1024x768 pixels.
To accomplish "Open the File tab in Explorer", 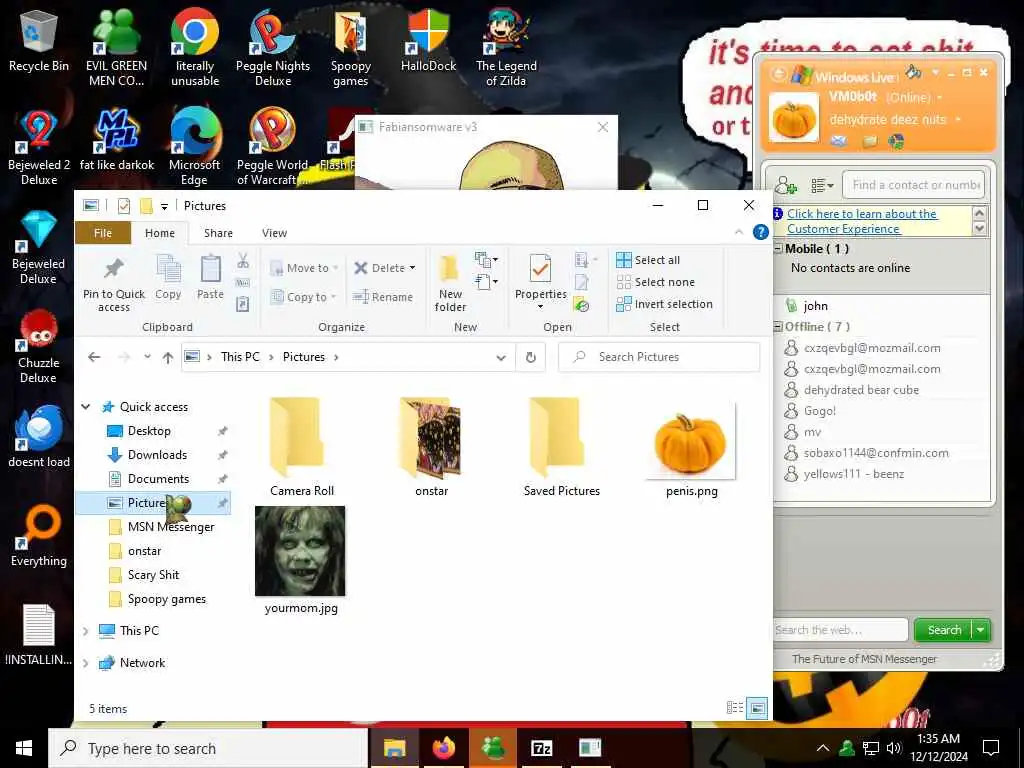I will tap(103, 233).
